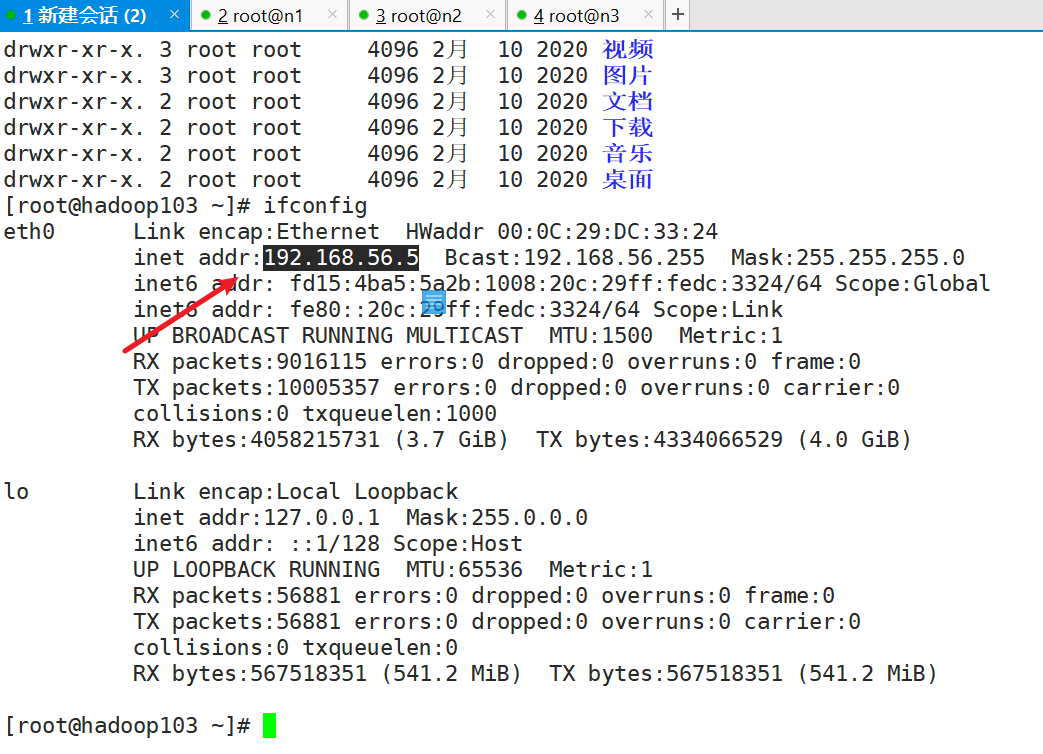The height and width of the screenshot is (754, 1043).
Task: Click the 视频 directory name
Action: click(x=628, y=49)
